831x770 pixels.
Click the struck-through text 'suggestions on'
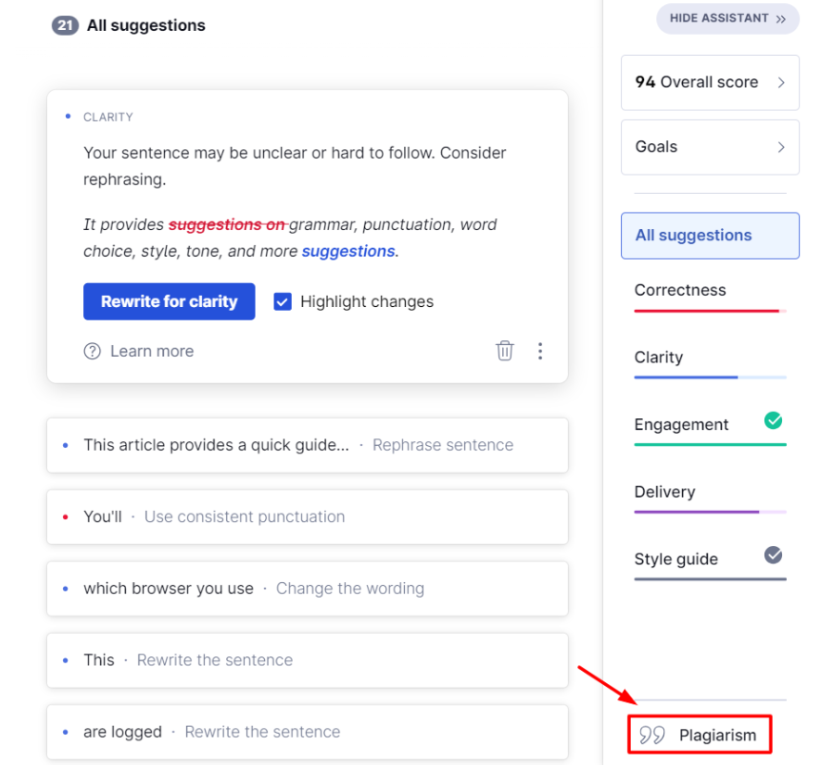coord(227,225)
